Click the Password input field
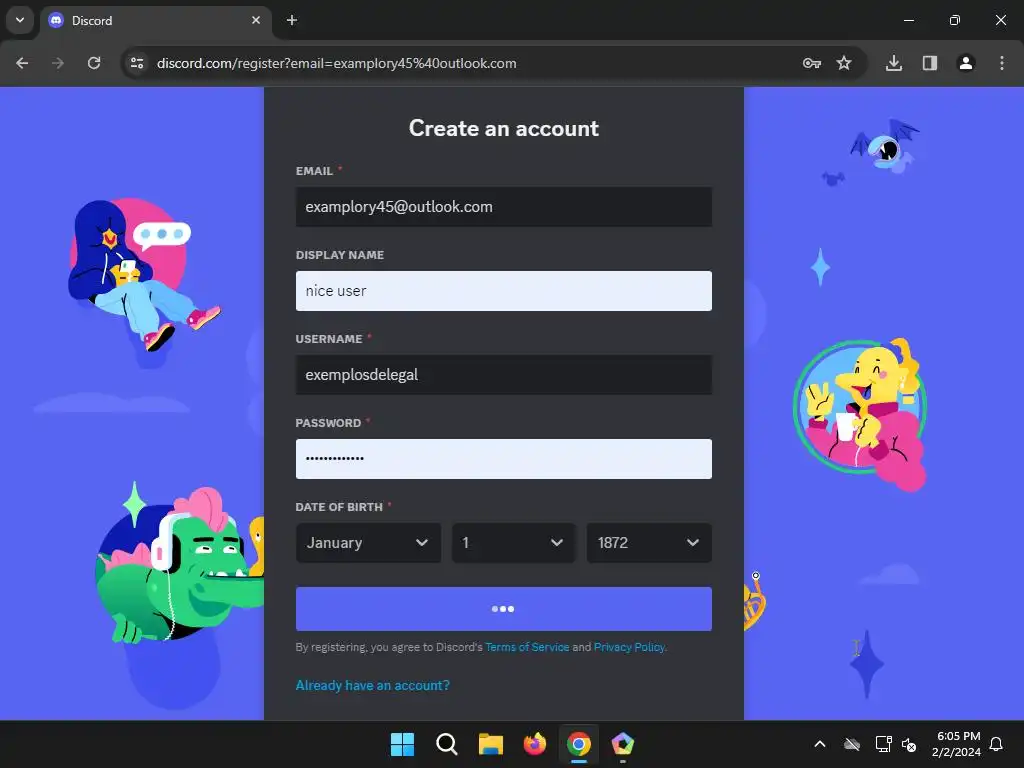Screen dimensions: 1024x768 [504, 459]
